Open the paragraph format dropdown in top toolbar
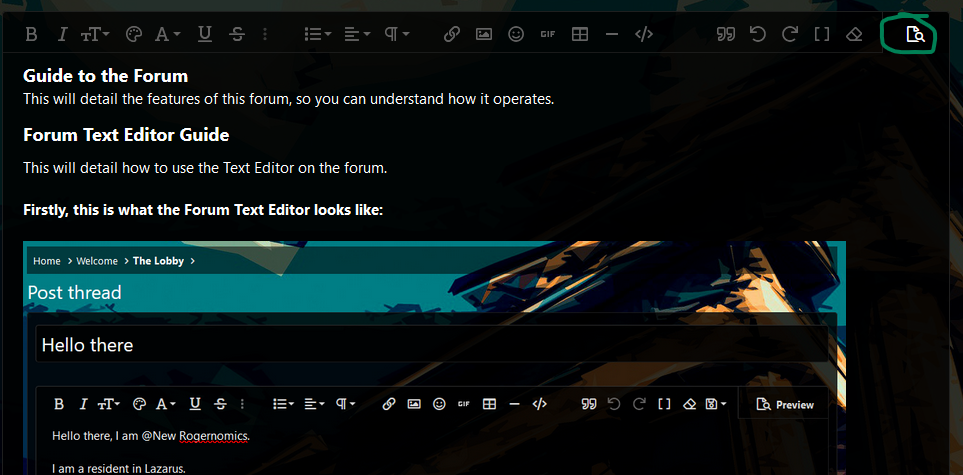 click(x=398, y=34)
